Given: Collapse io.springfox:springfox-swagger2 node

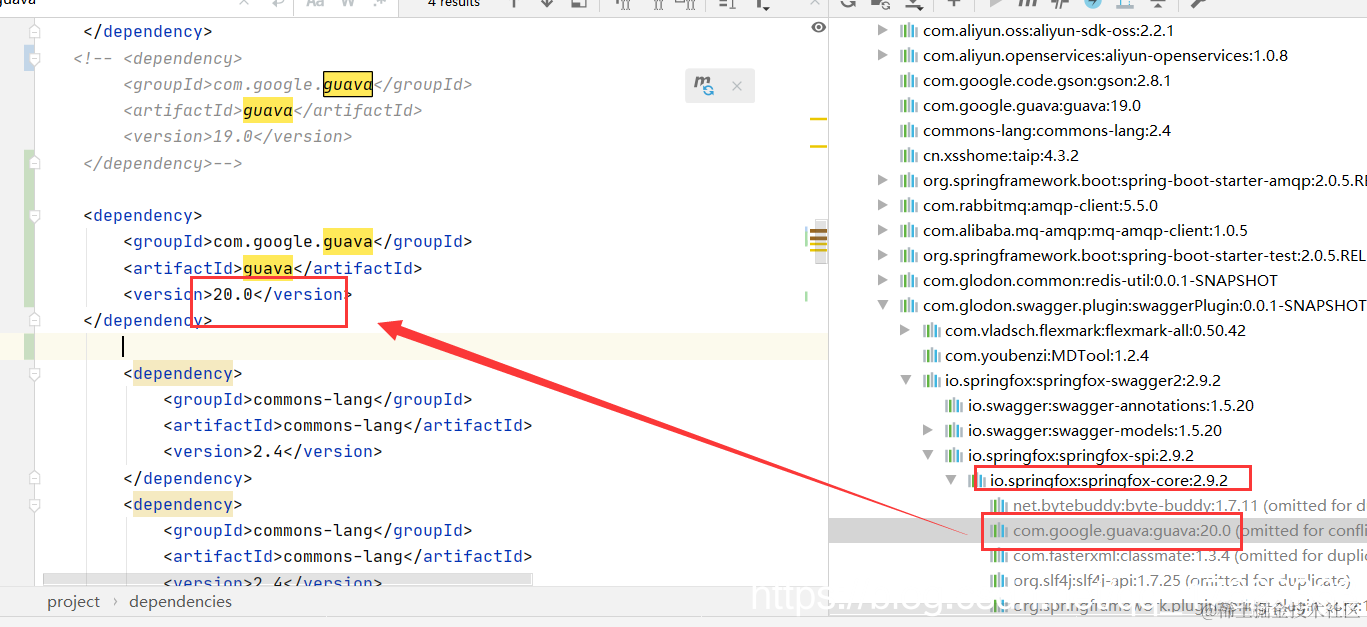Looking at the screenshot, I should (905, 381).
